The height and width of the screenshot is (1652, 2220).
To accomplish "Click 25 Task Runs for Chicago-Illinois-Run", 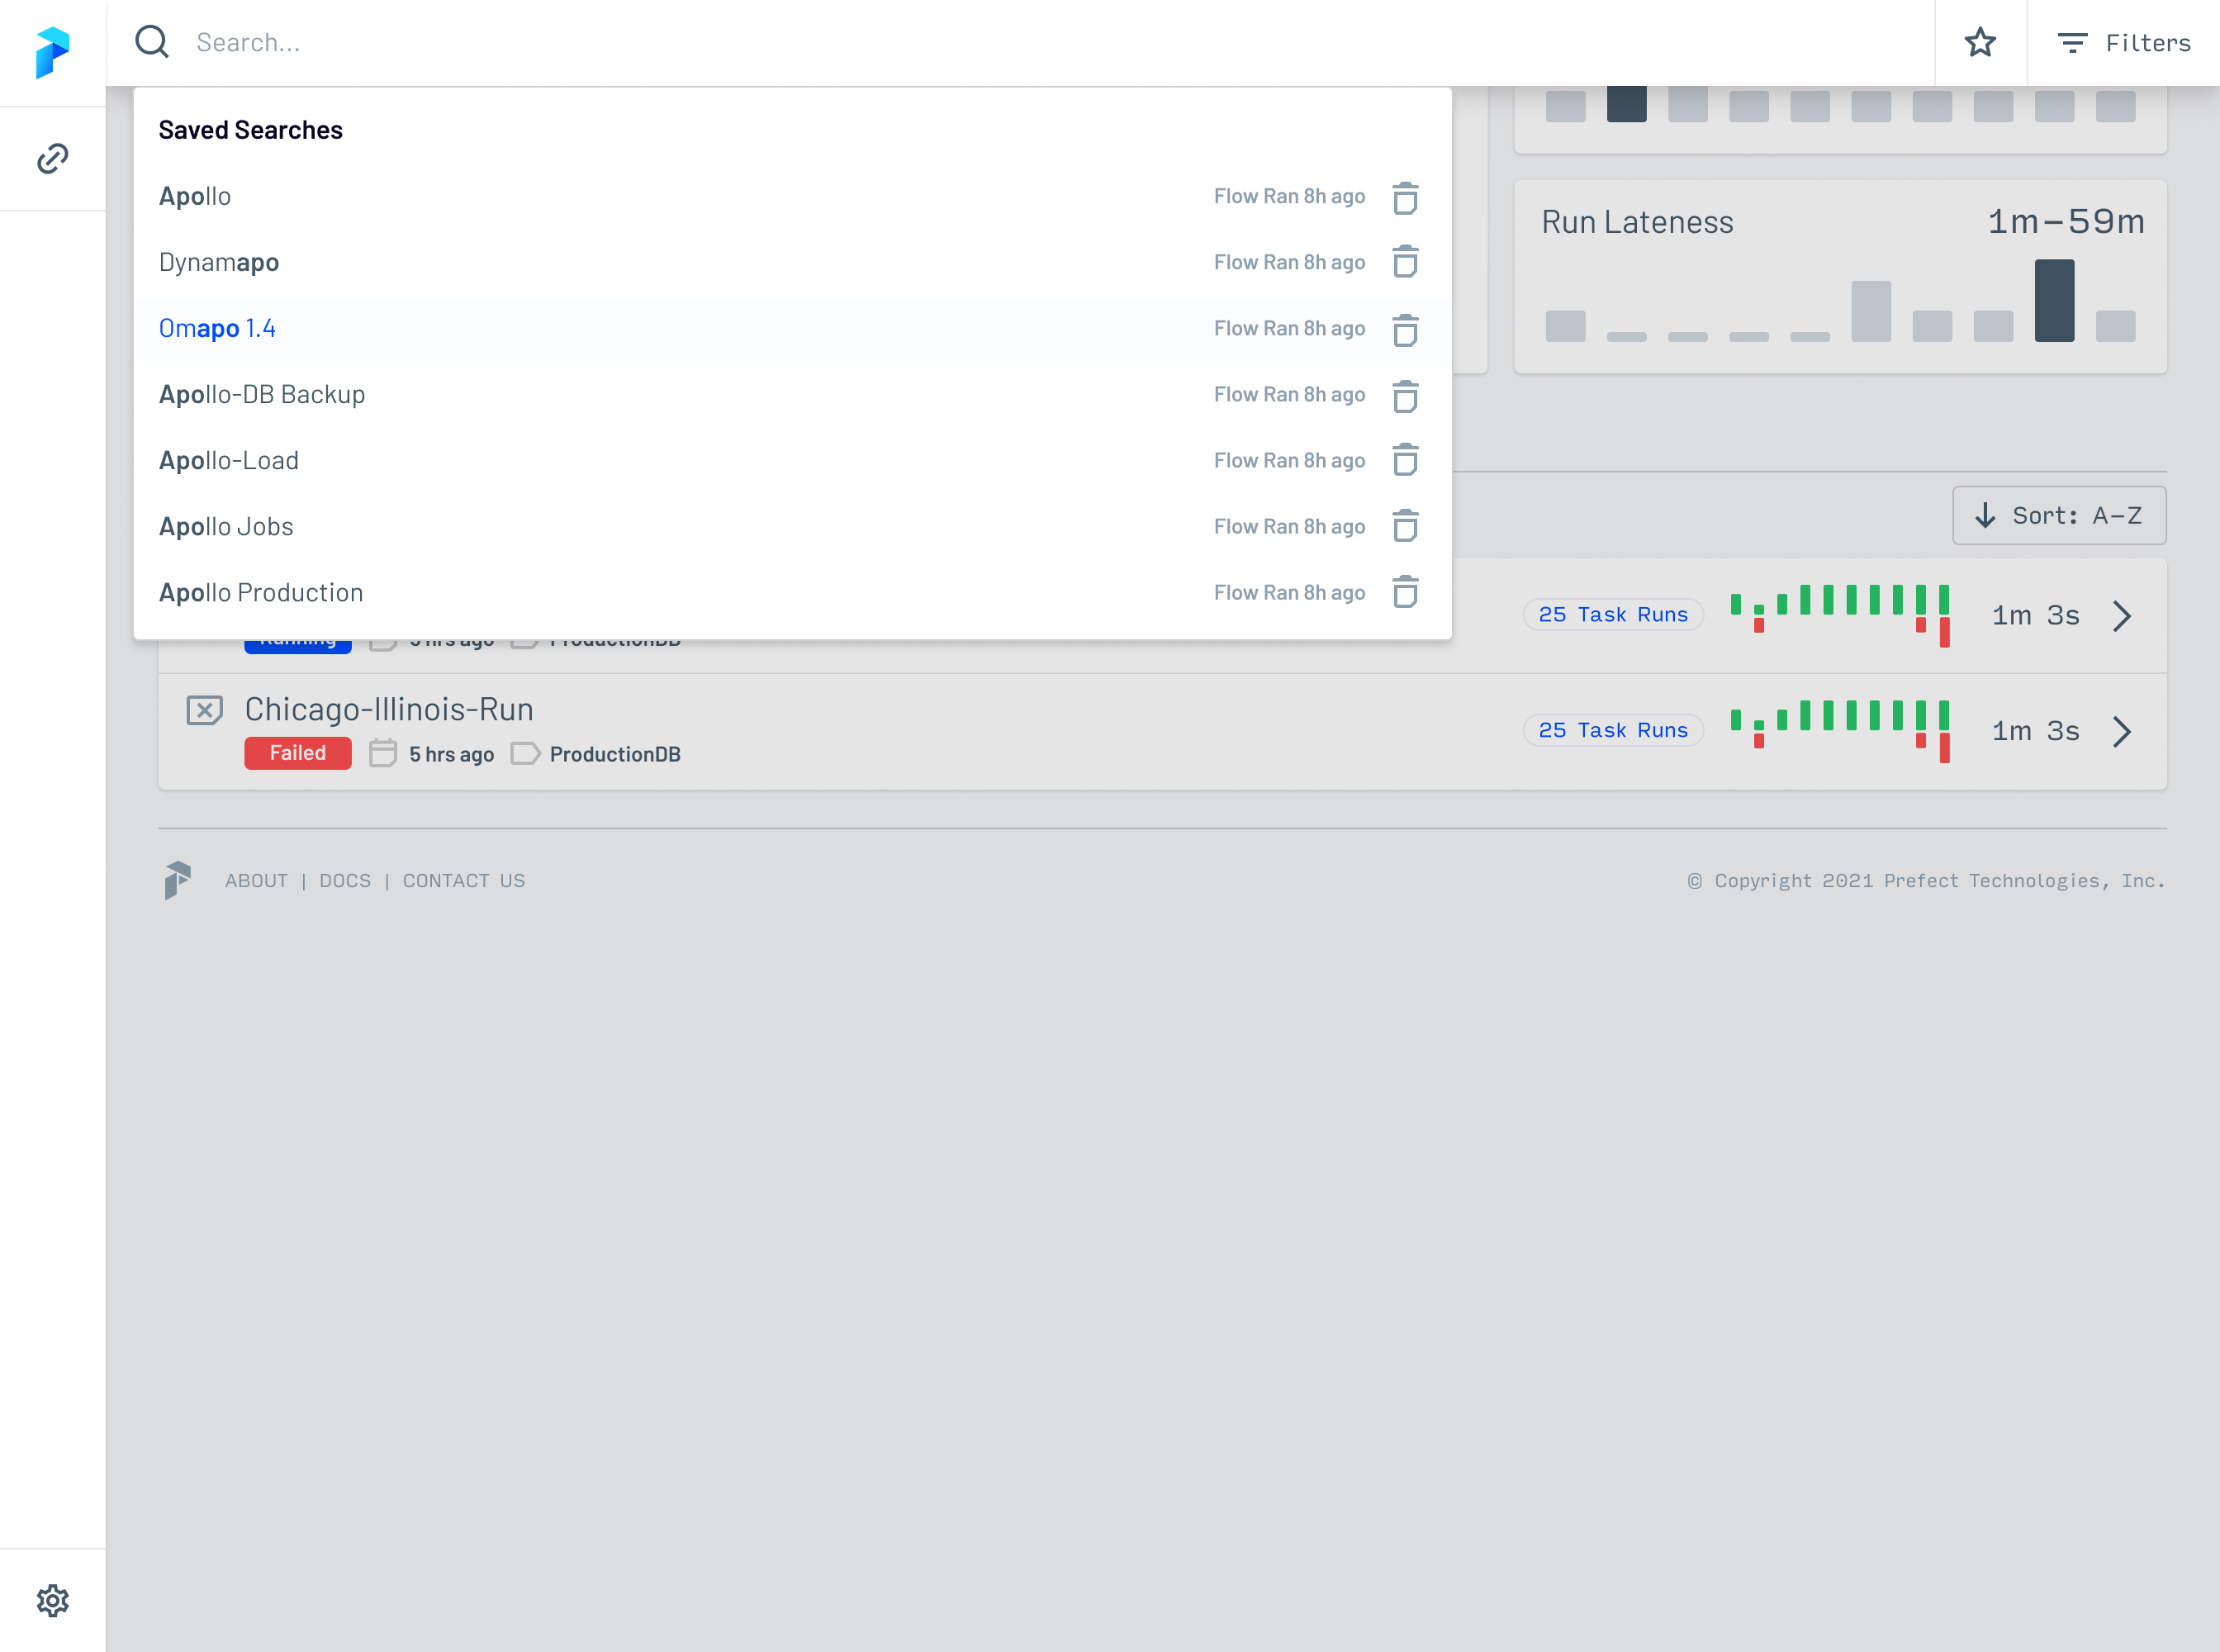I will (1613, 730).
